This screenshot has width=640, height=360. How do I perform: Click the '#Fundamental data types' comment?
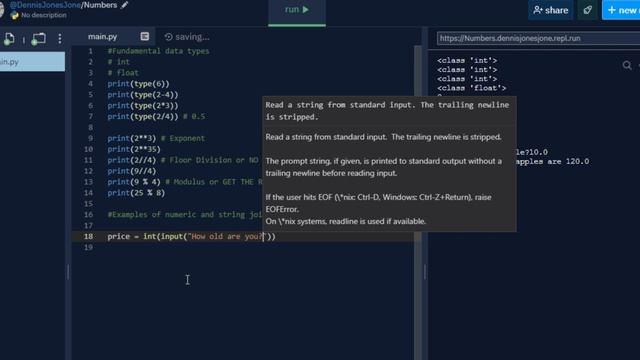coord(158,51)
